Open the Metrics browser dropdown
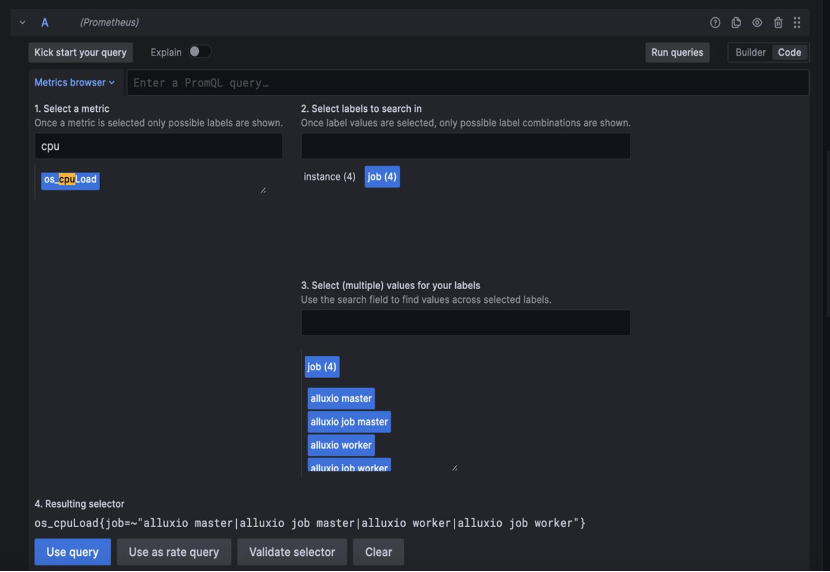 74,83
